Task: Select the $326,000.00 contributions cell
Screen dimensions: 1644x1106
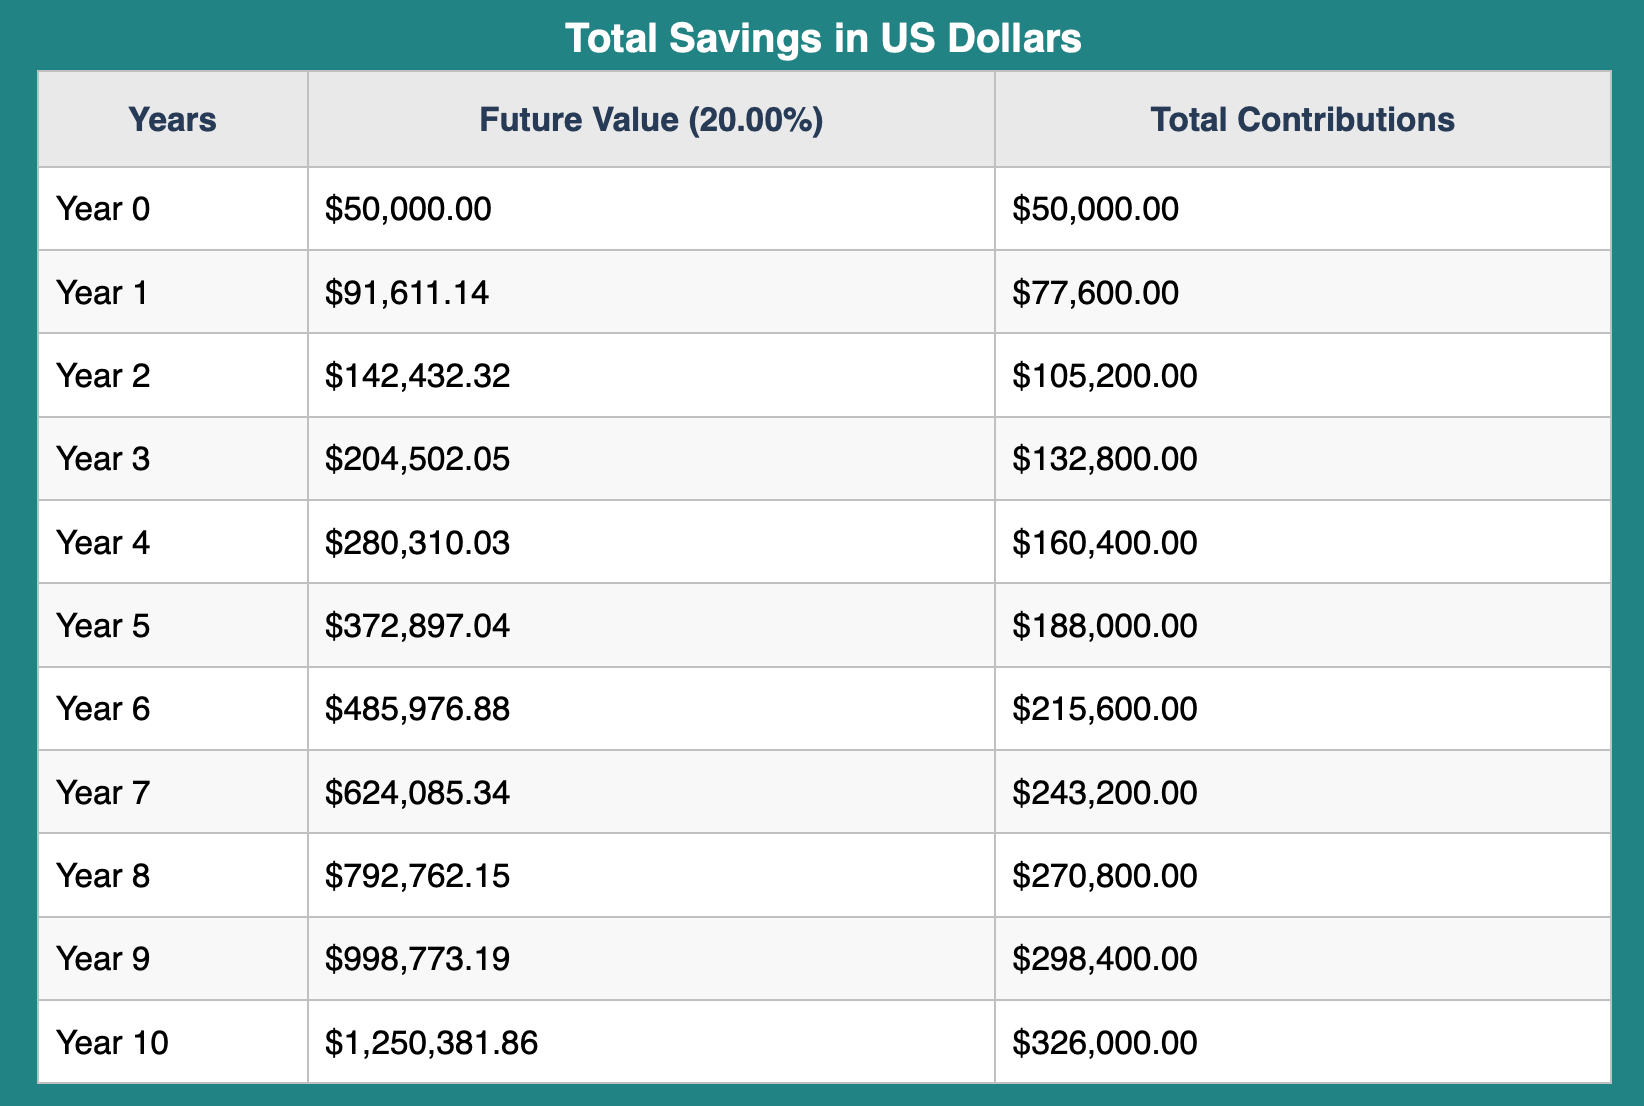Action: [x=1104, y=1043]
